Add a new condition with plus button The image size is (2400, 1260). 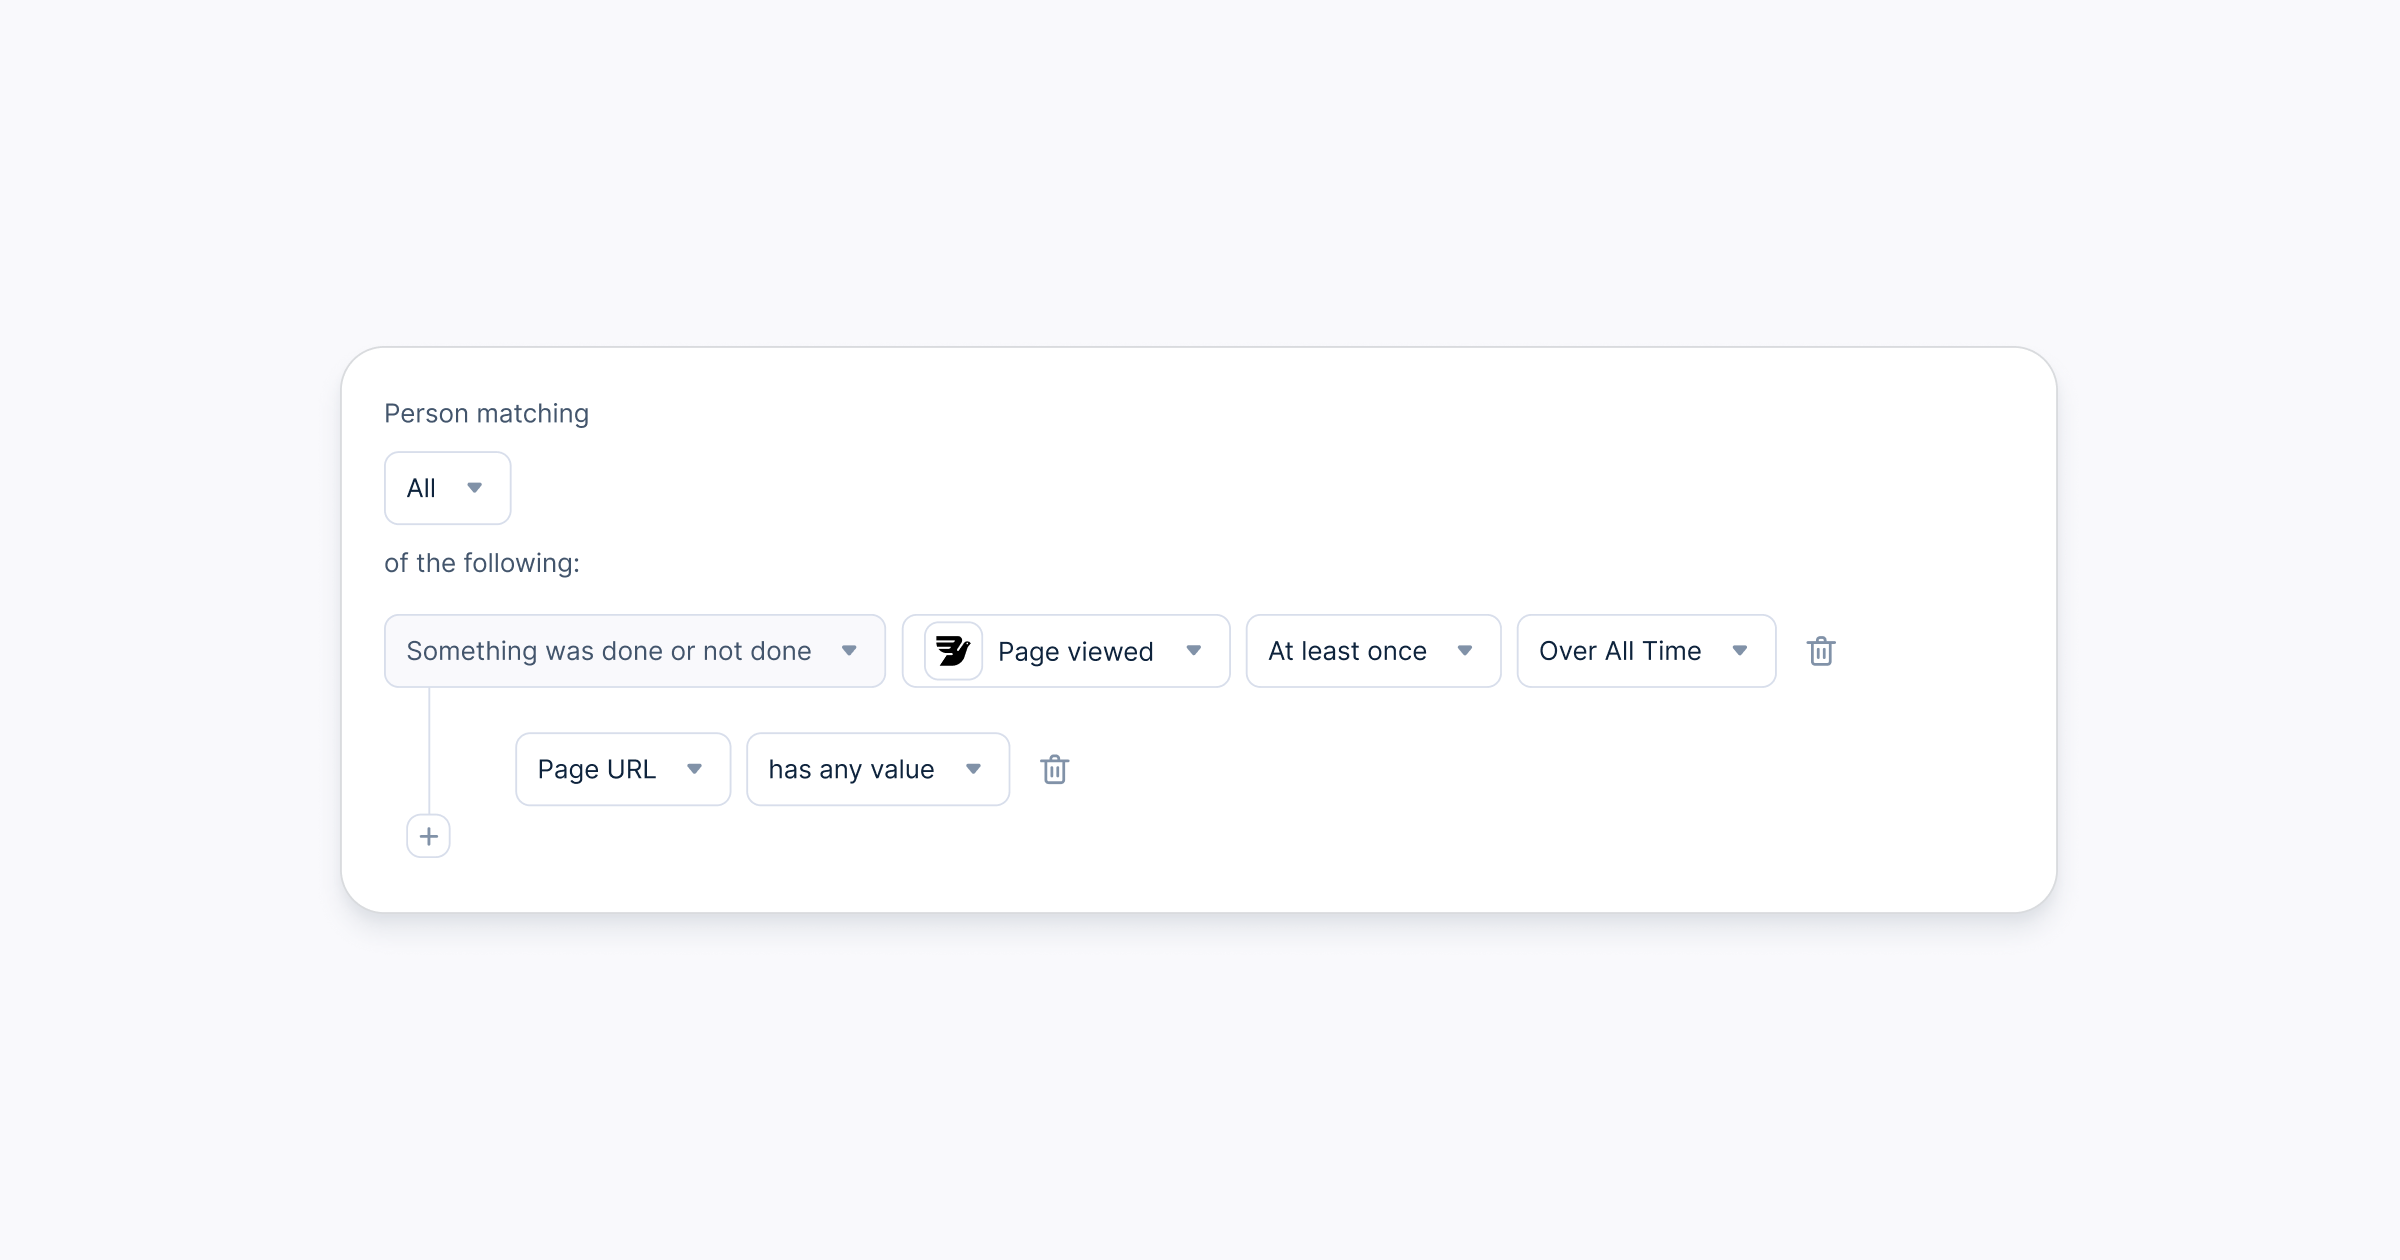coord(428,836)
